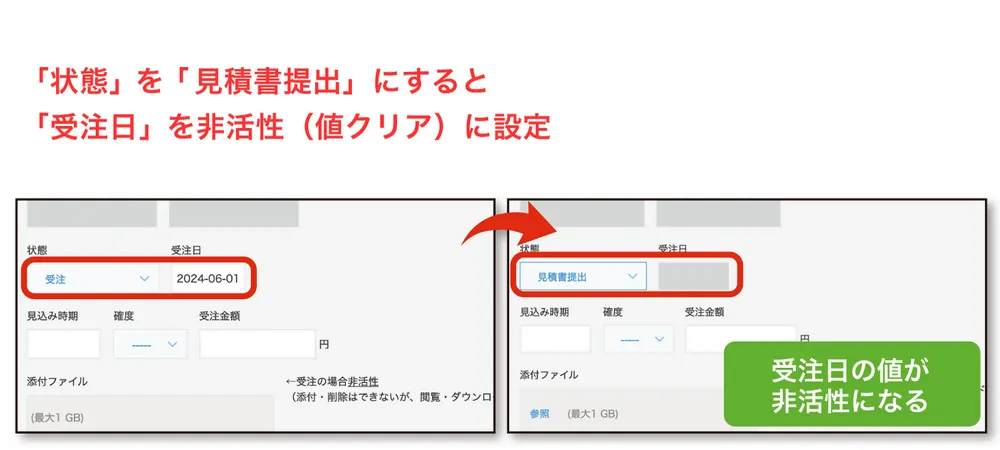The width and height of the screenshot is (1000, 450).
Task: Click the ←受注の場合非活性 note text
Action: (332, 382)
